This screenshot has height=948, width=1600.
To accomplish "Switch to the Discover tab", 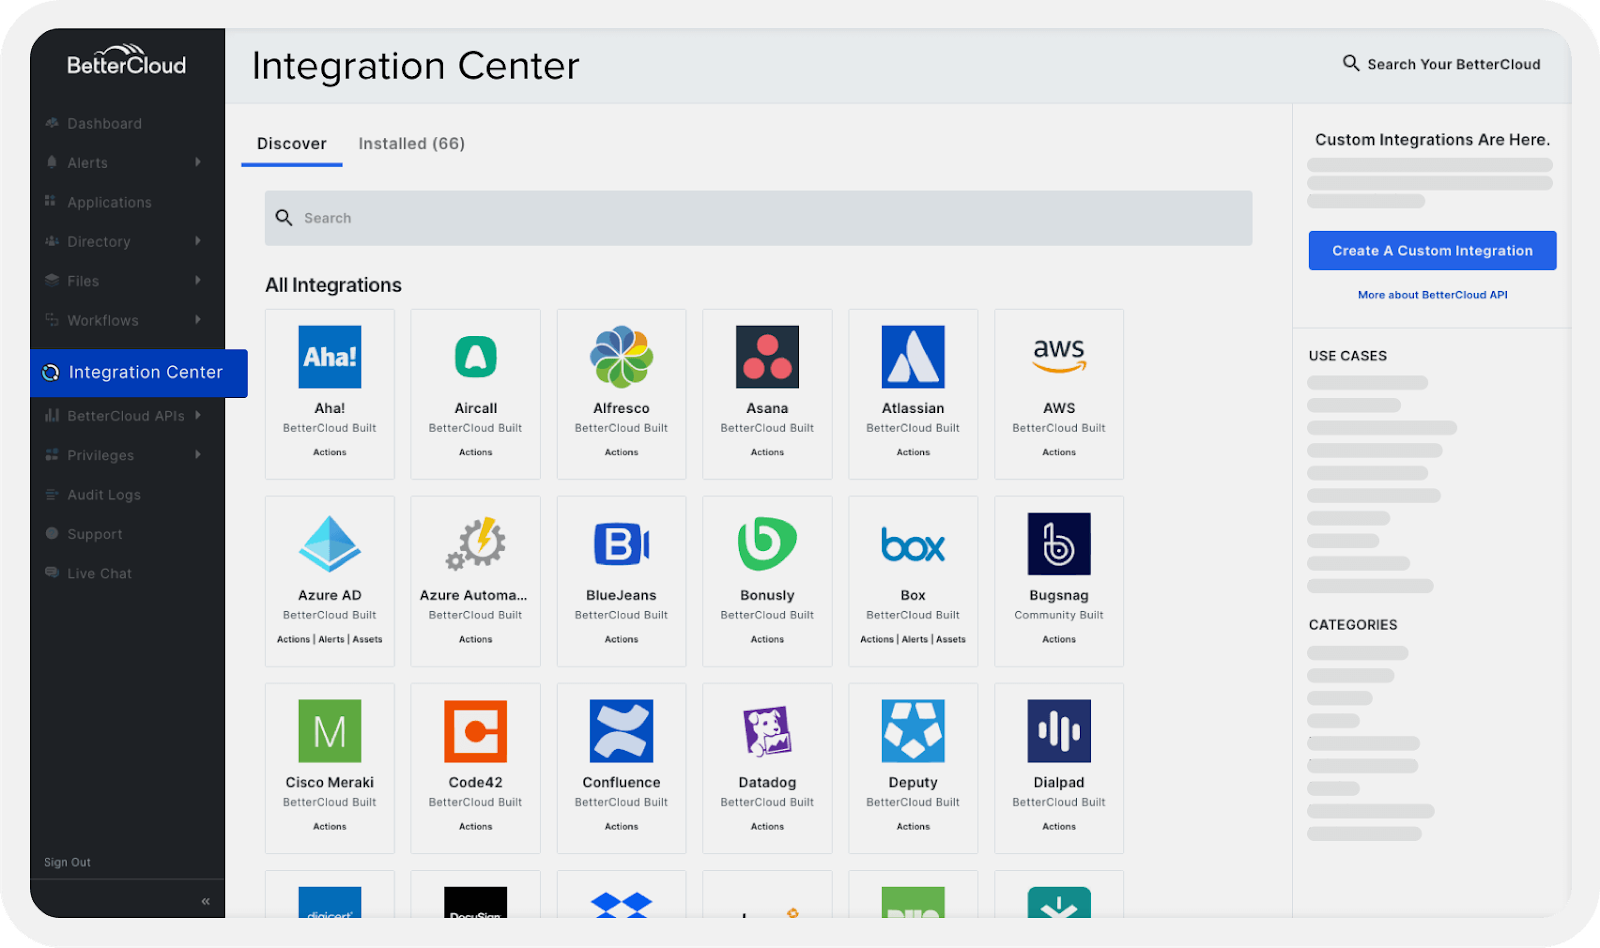I will [292, 144].
